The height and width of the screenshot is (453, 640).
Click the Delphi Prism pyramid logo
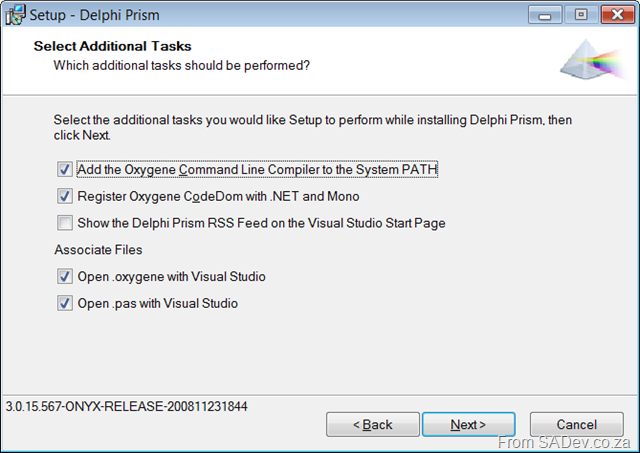[593, 60]
